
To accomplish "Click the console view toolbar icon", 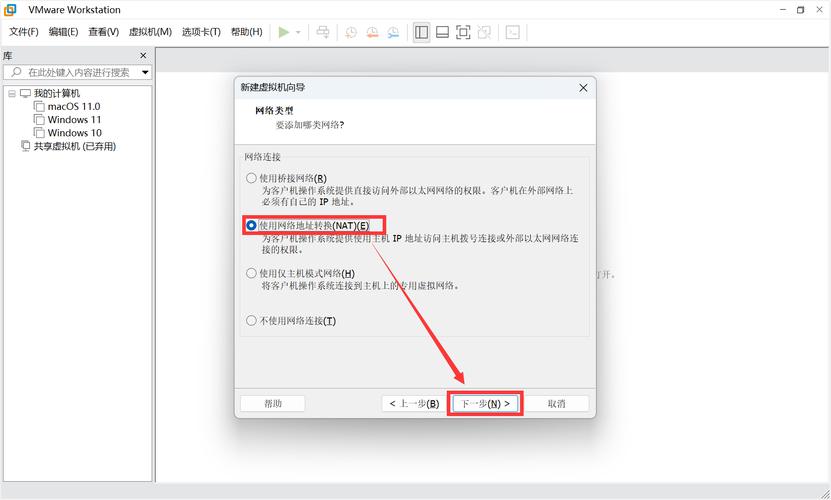I will (x=512, y=32).
